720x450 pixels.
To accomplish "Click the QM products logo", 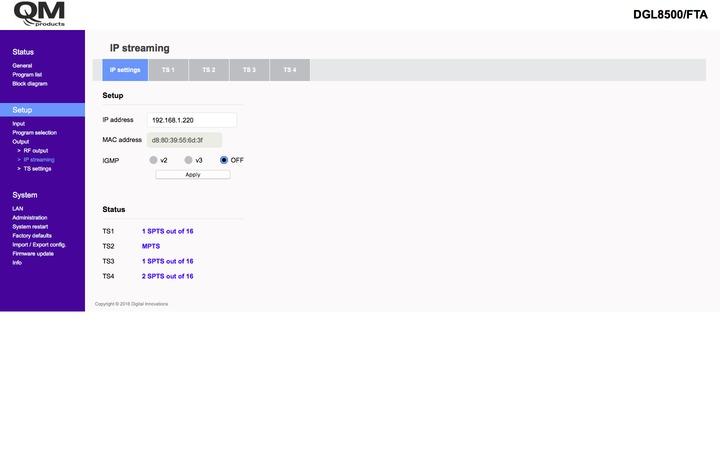I will pos(38,14).
